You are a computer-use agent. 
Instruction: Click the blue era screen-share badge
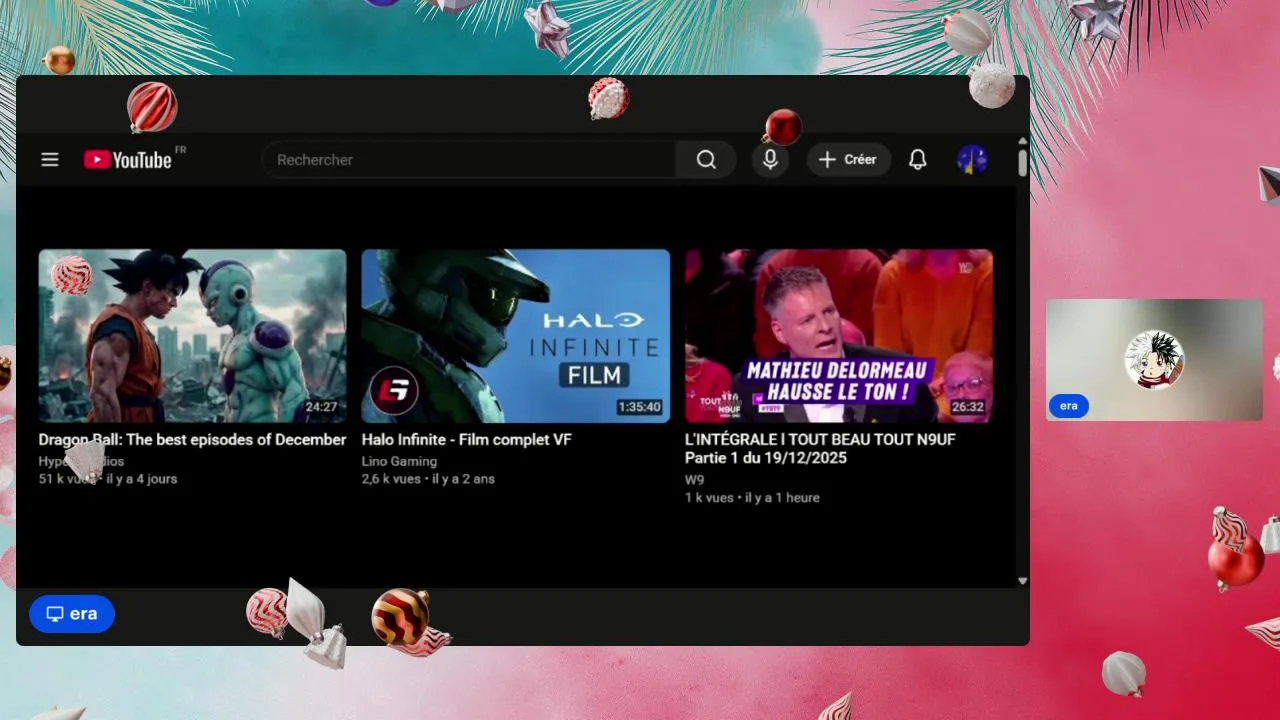click(72, 614)
